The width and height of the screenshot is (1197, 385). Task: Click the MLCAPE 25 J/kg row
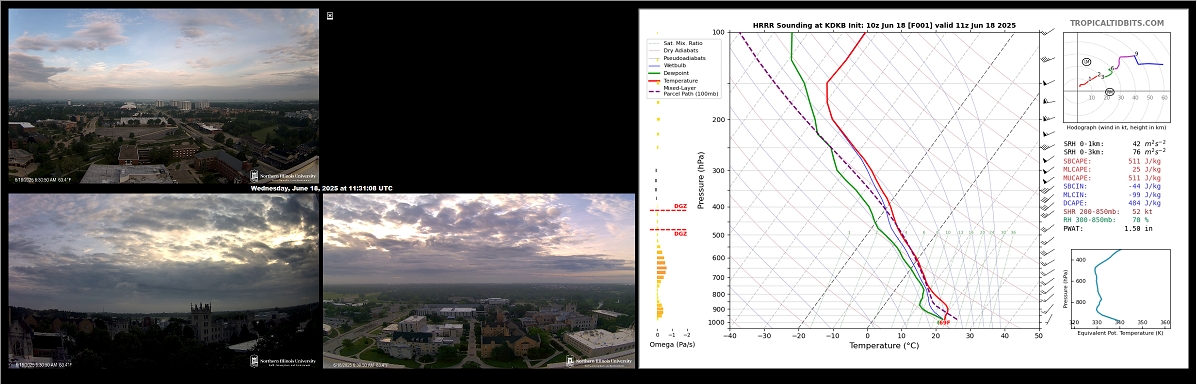pos(1112,169)
